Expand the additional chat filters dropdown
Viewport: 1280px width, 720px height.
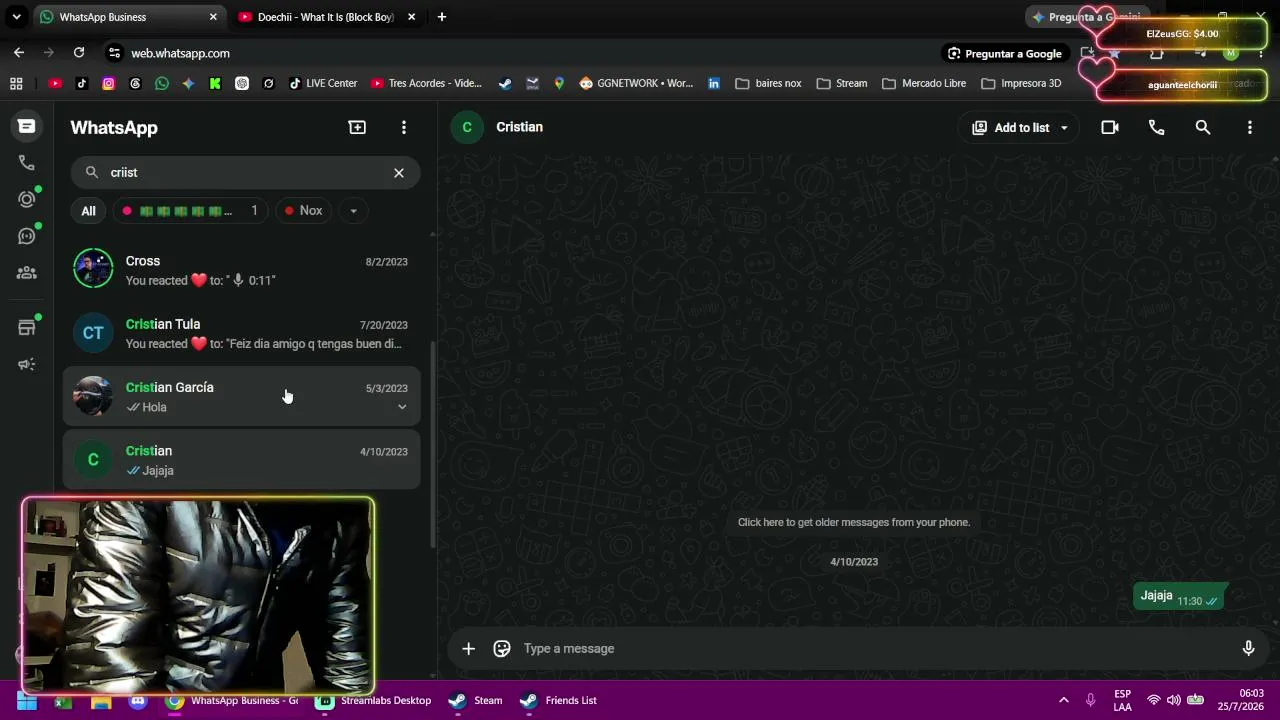(x=353, y=211)
